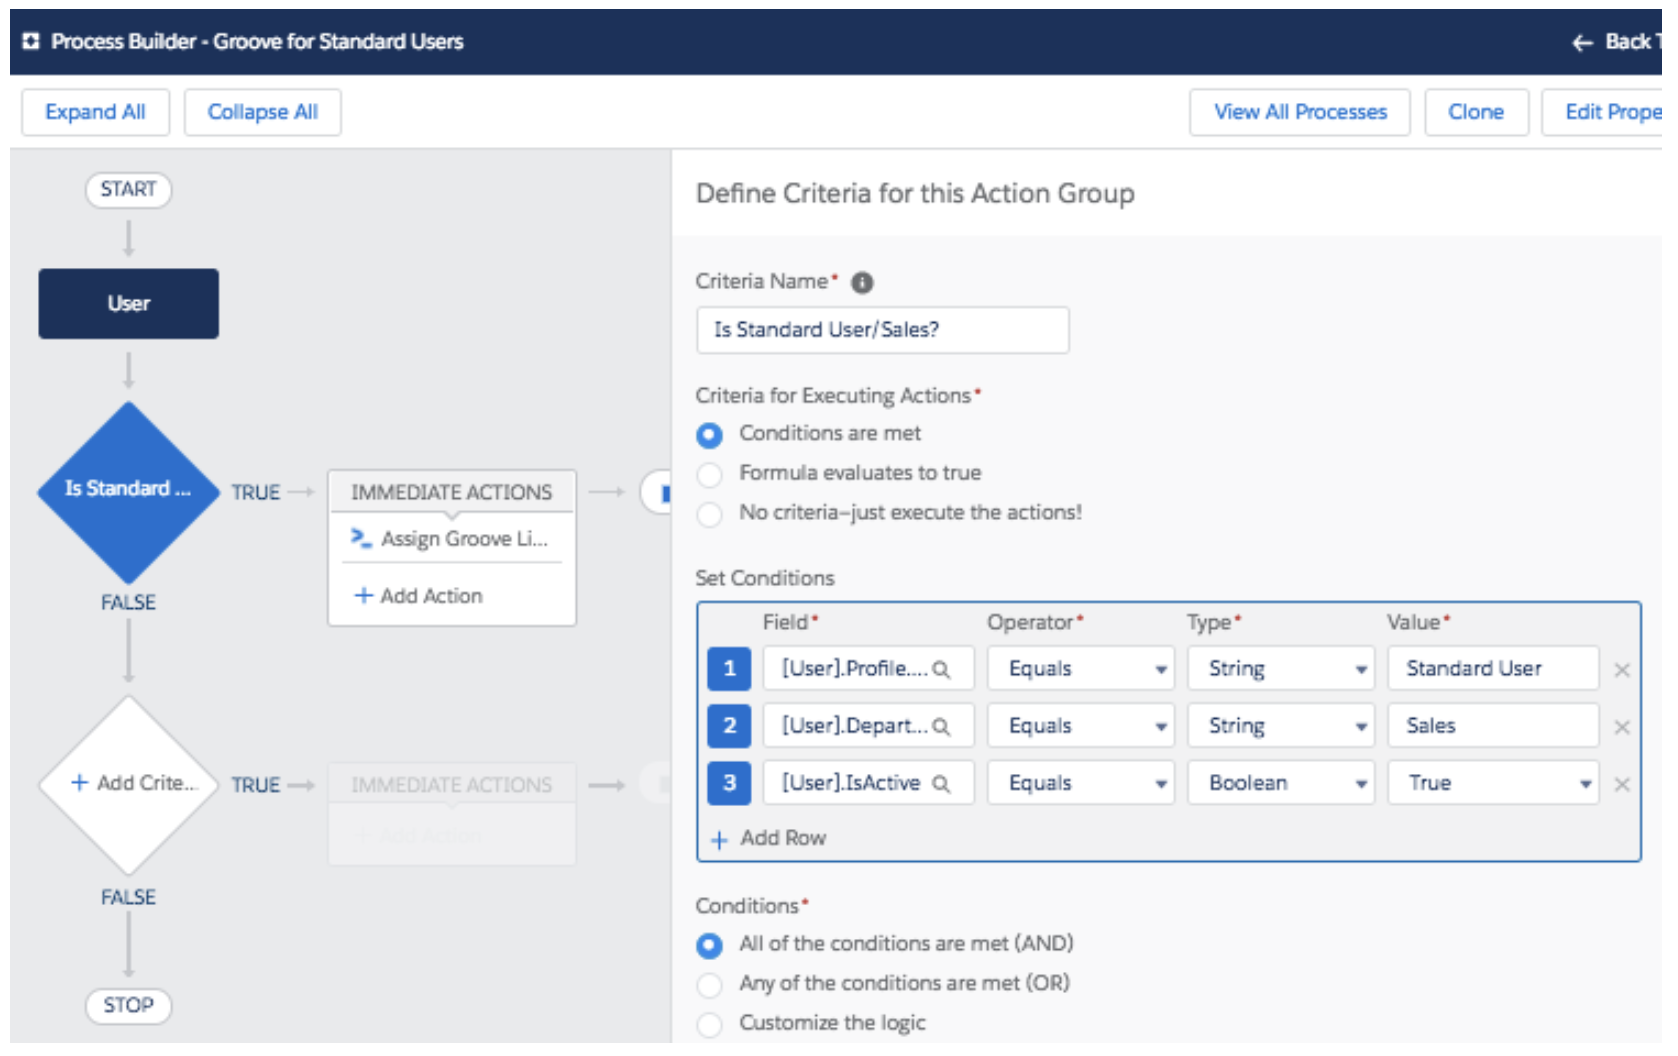Click the [User].IsActive field lookup
The width and height of the screenshot is (1678, 1056).
point(869,782)
